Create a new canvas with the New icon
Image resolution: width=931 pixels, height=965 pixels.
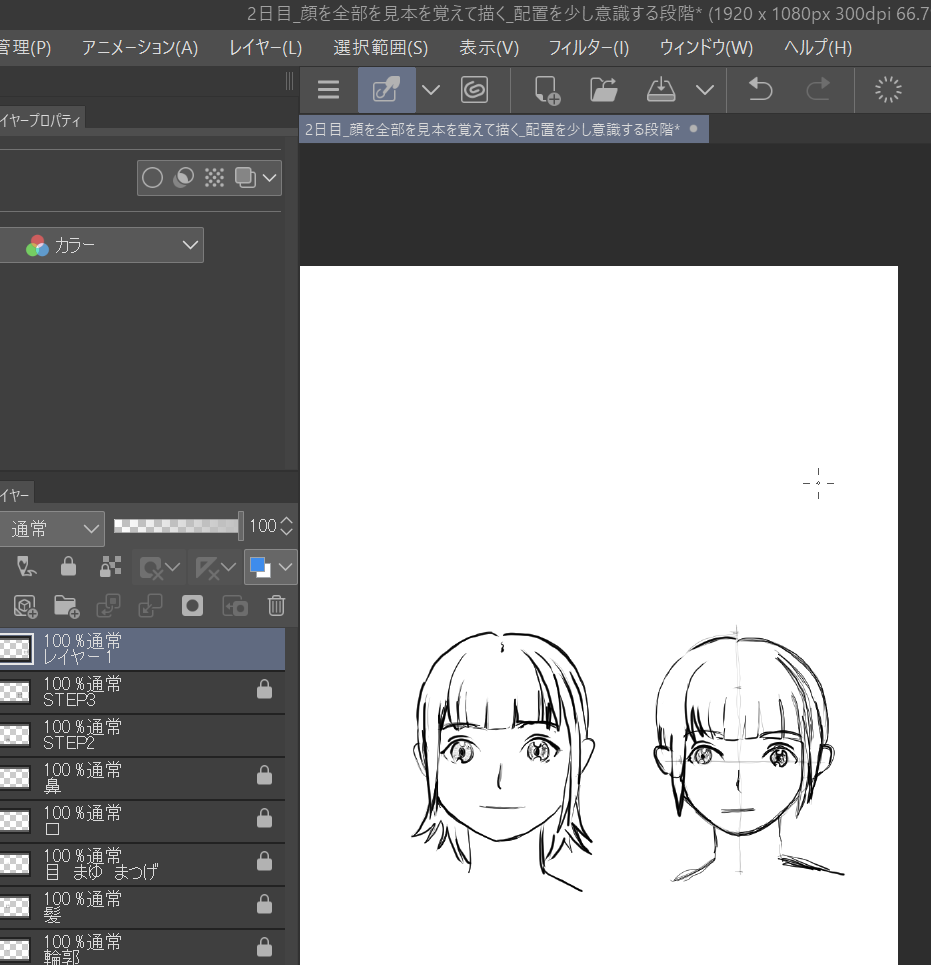tap(547, 90)
